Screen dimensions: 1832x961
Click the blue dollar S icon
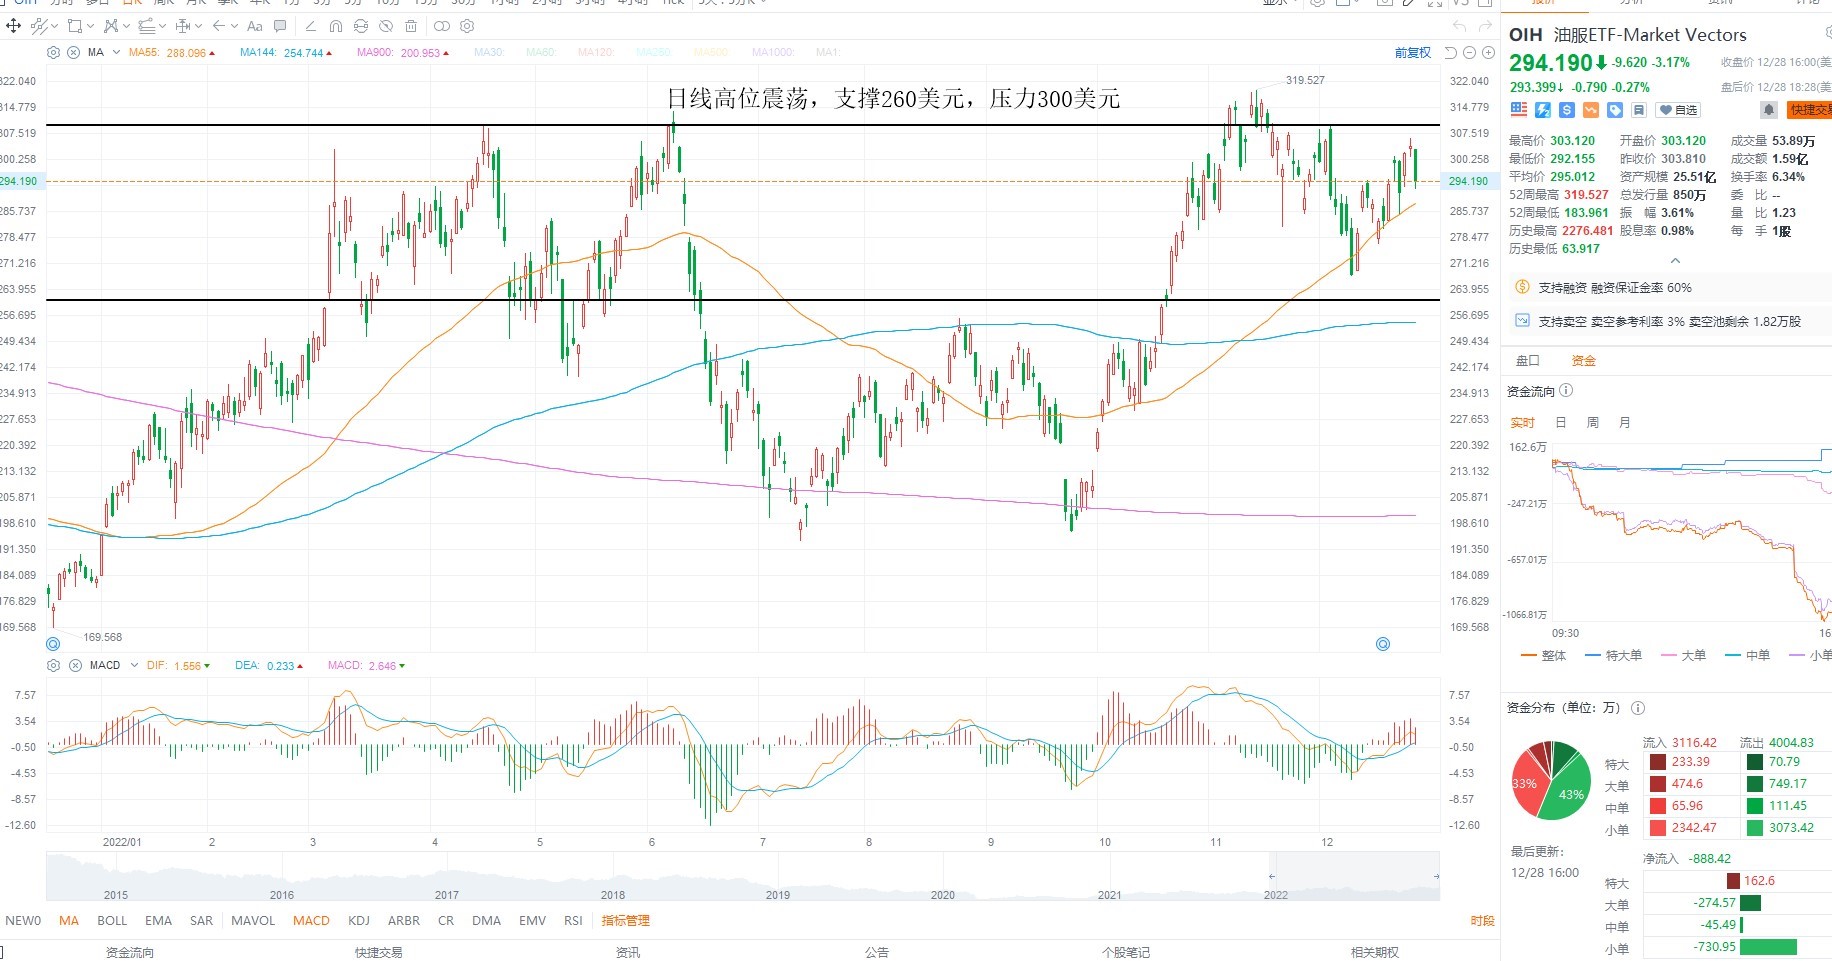(x=1567, y=109)
